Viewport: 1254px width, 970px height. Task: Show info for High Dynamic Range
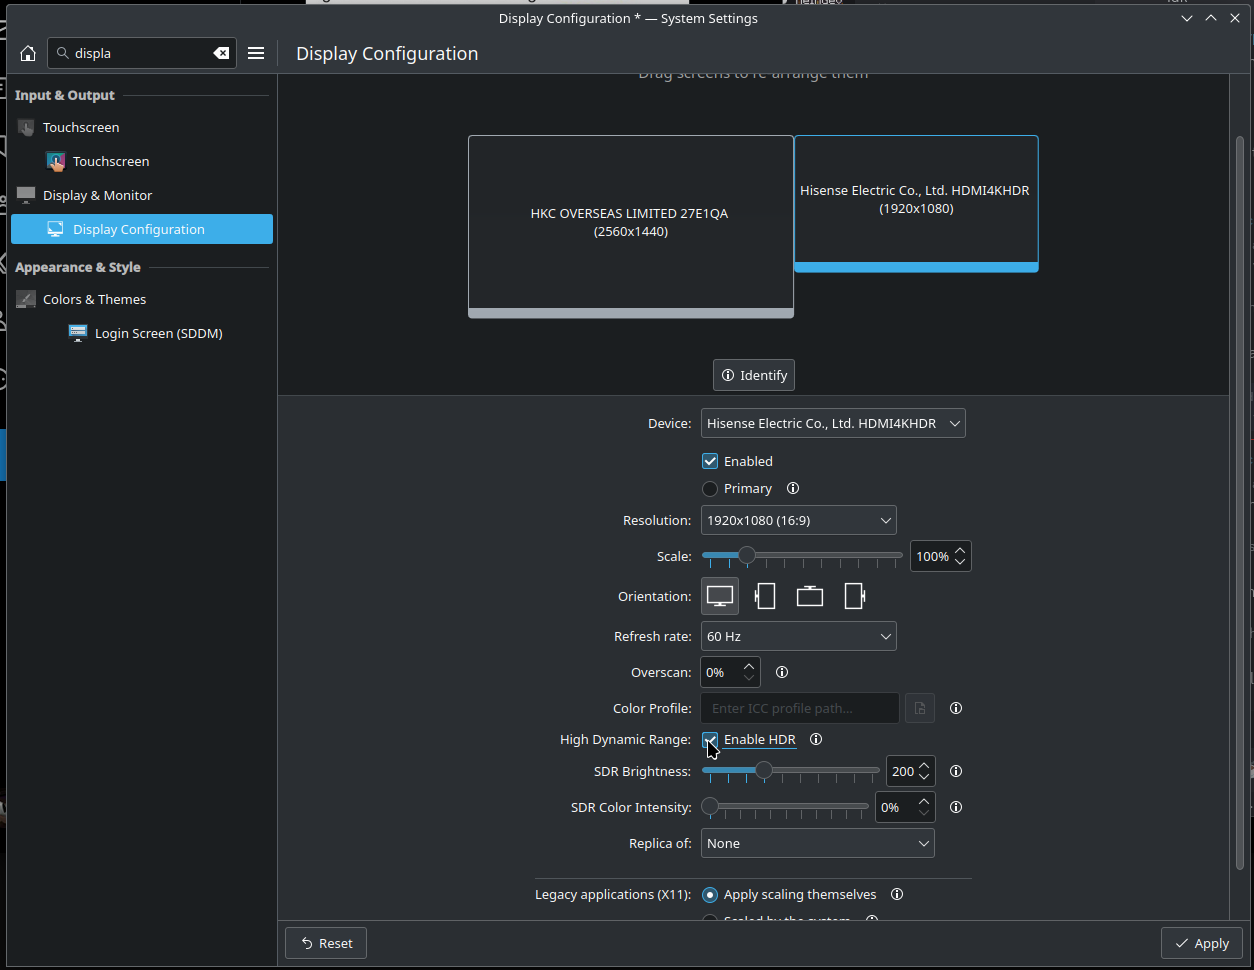(816, 739)
